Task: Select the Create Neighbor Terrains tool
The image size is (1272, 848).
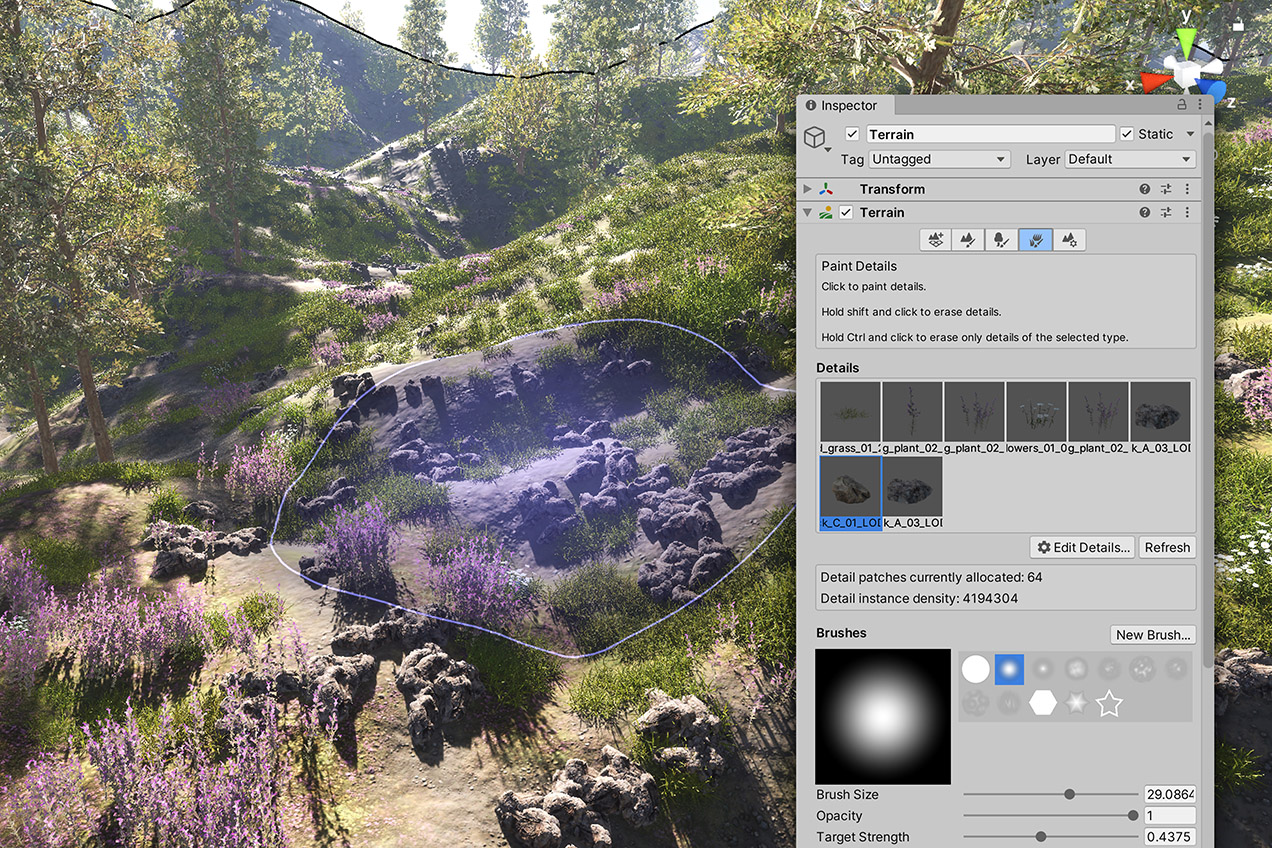Action: click(x=935, y=240)
